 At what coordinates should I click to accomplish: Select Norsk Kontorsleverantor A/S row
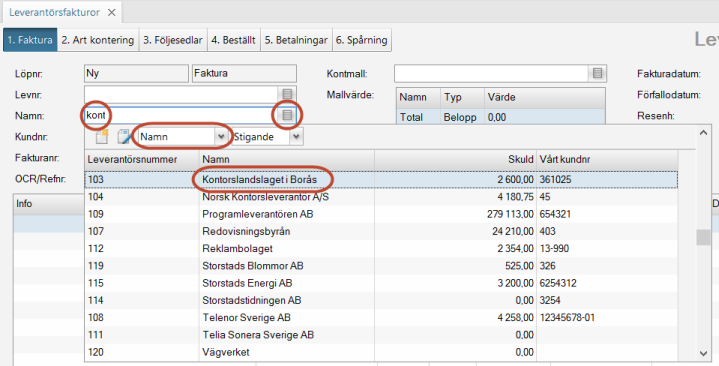click(x=381, y=197)
